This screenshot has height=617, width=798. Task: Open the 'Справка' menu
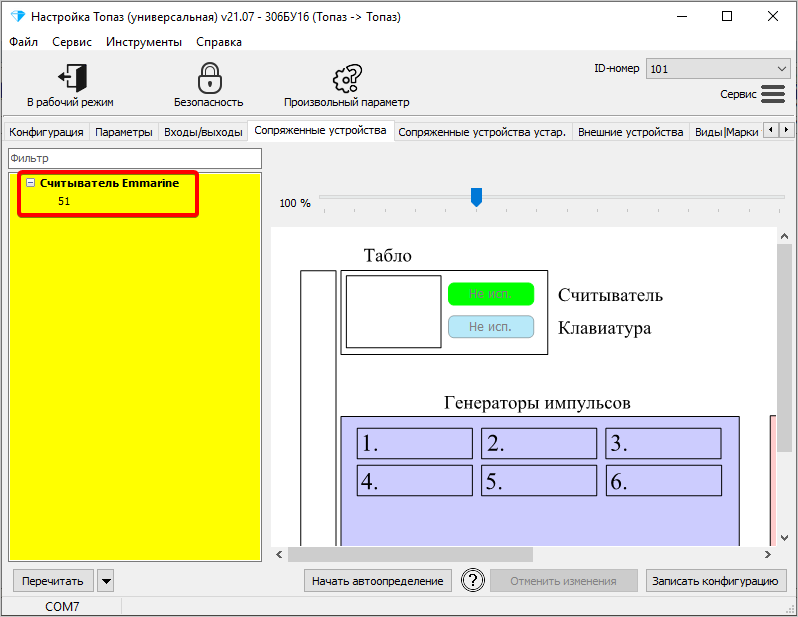[x=219, y=42]
